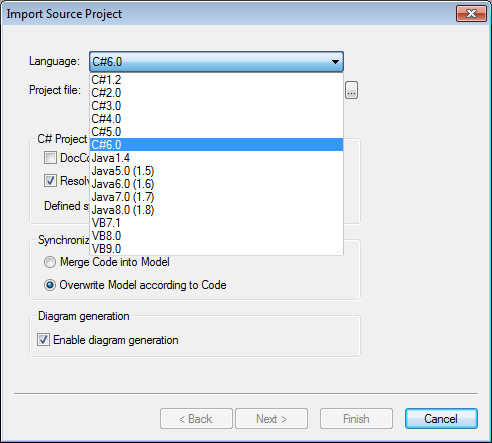492x443 pixels.
Task: Click the Finish button
Action: pyautogui.click(x=356, y=419)
